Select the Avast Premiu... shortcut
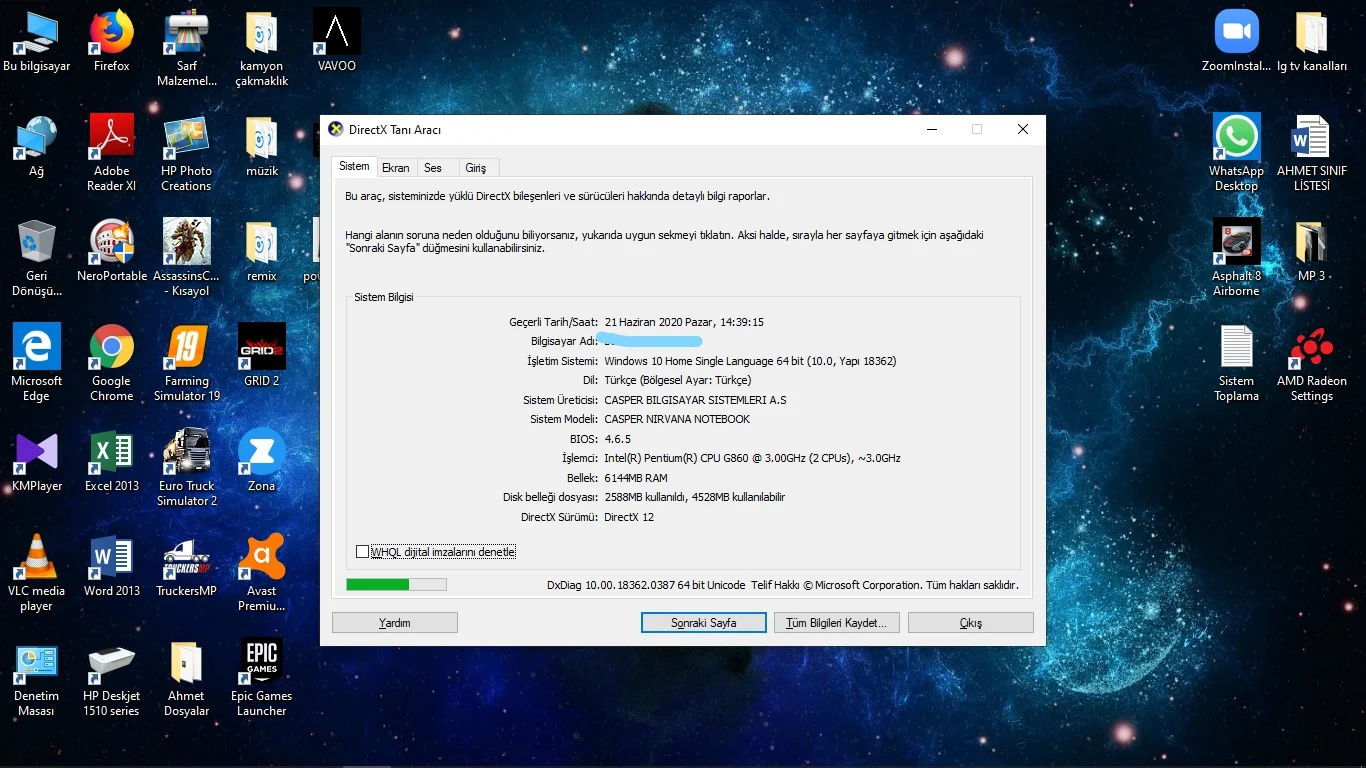 point(262,575)
